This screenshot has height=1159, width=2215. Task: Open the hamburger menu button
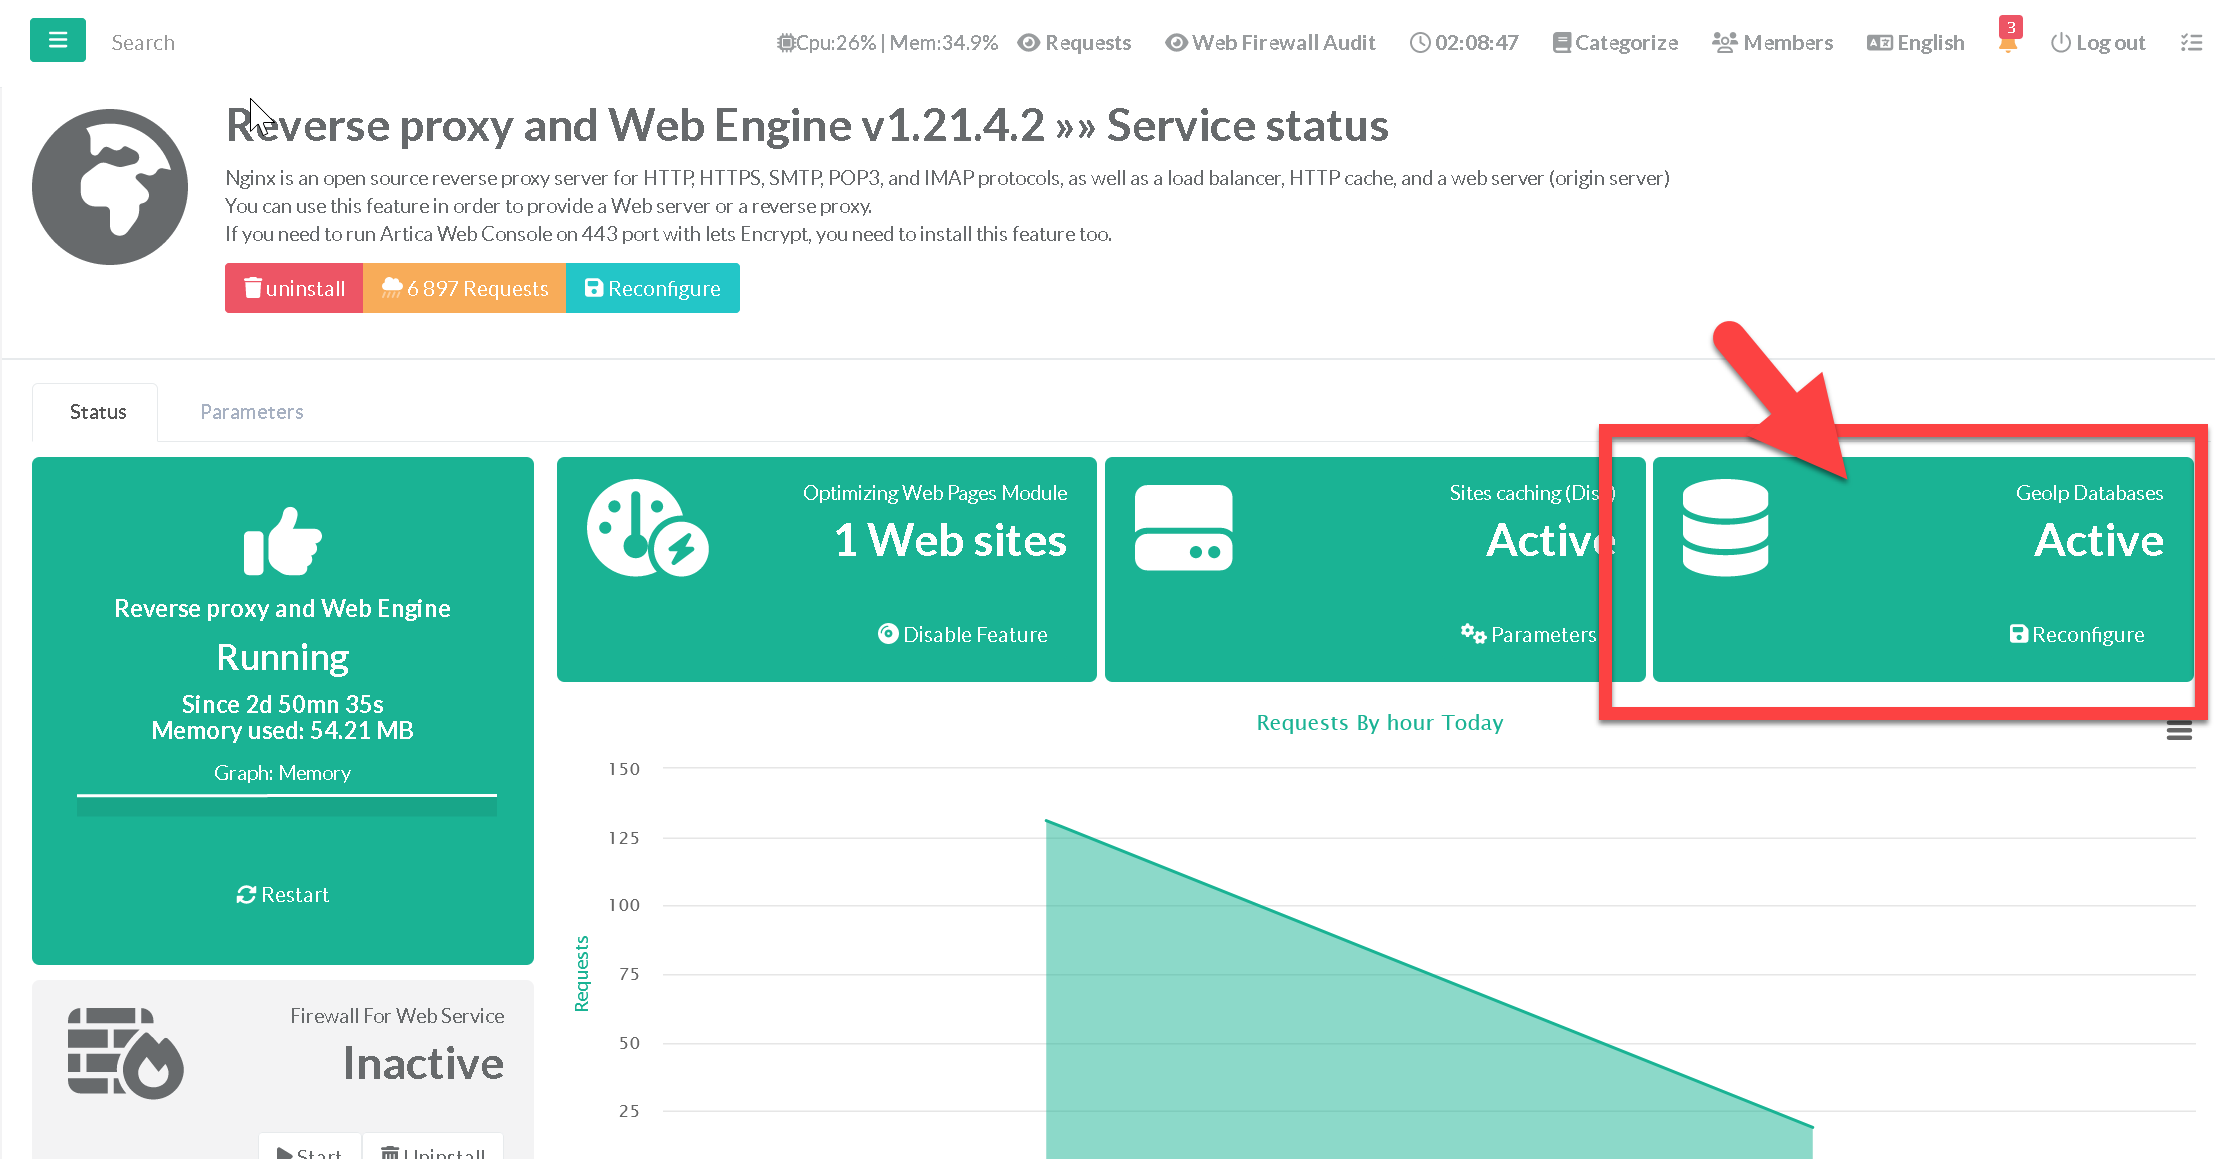click(x=57, y=41)
